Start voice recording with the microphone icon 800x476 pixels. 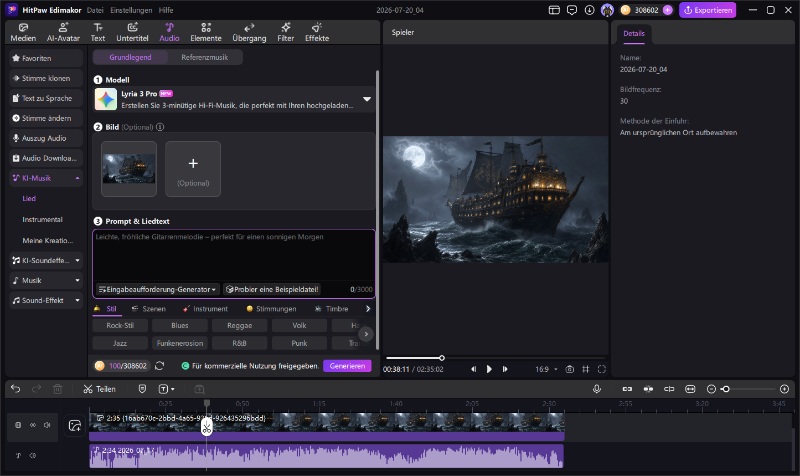coord(596,389)
